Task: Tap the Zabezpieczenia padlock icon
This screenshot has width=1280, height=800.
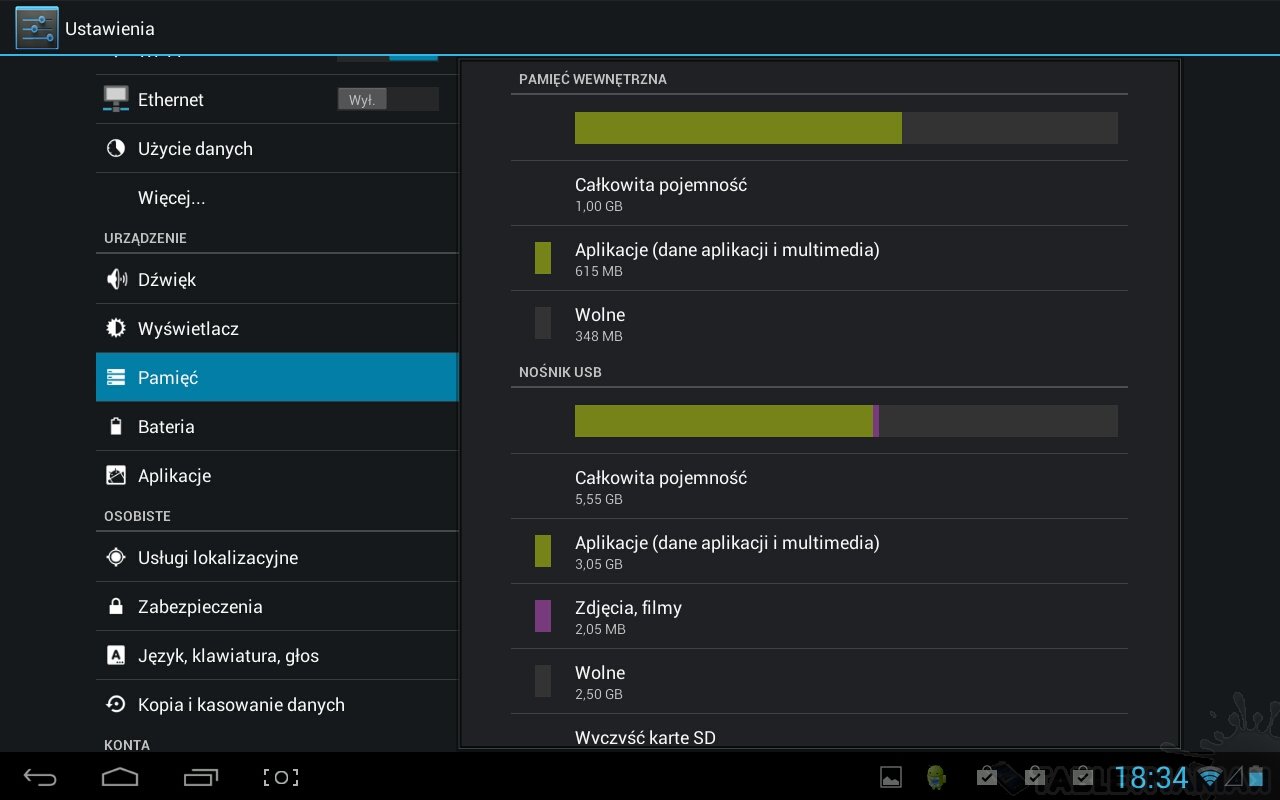Action: coord(116,607)
